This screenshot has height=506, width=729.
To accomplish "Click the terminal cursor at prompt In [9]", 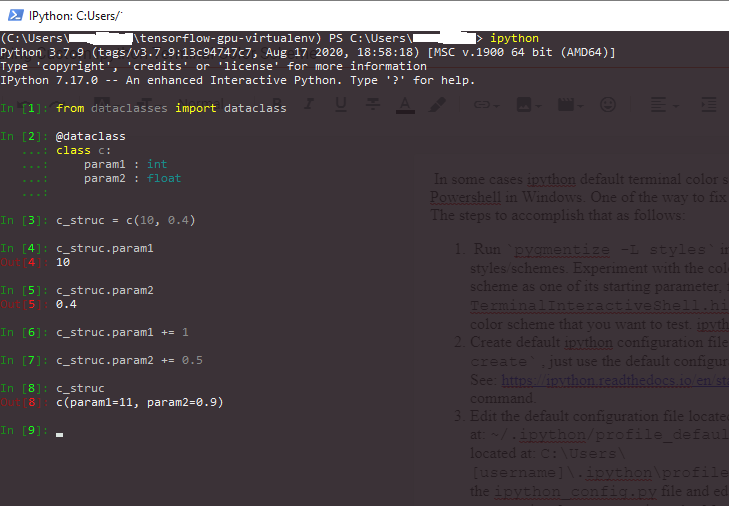I will pyautogui.click(x=60, y=435).
